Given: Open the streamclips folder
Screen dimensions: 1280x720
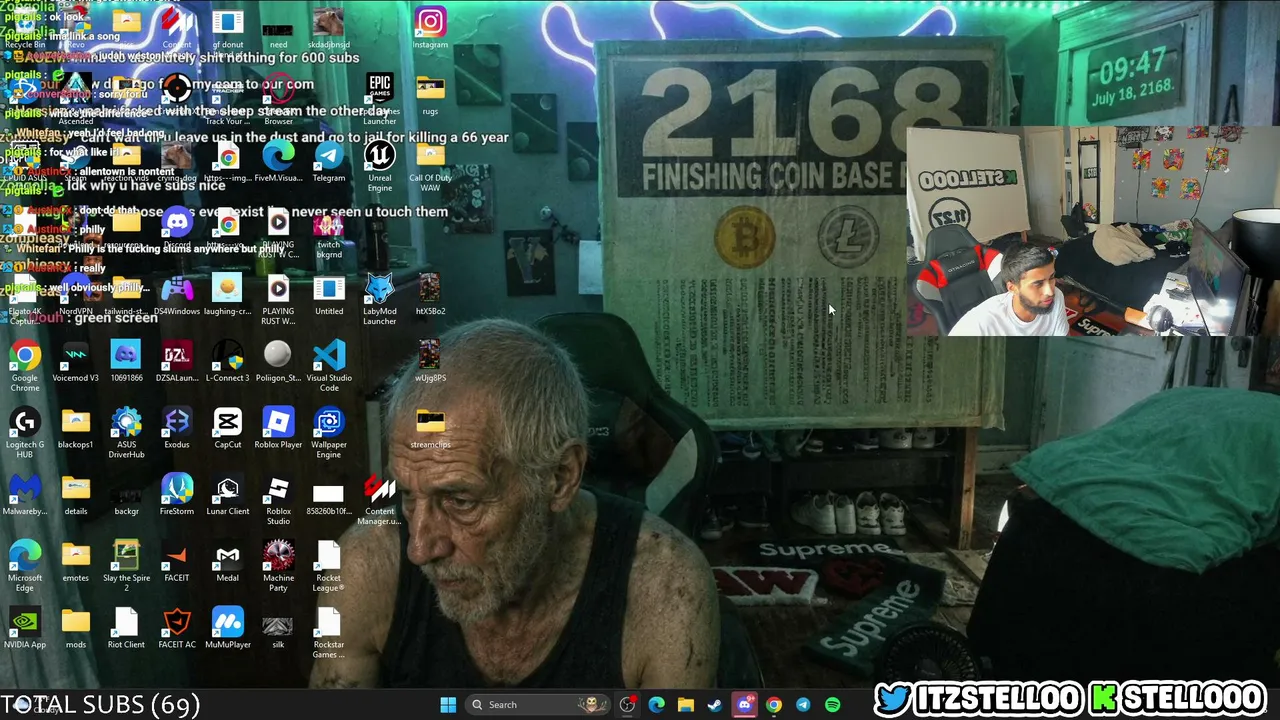Looking at the screenshot, I should (x=430, y=429).
